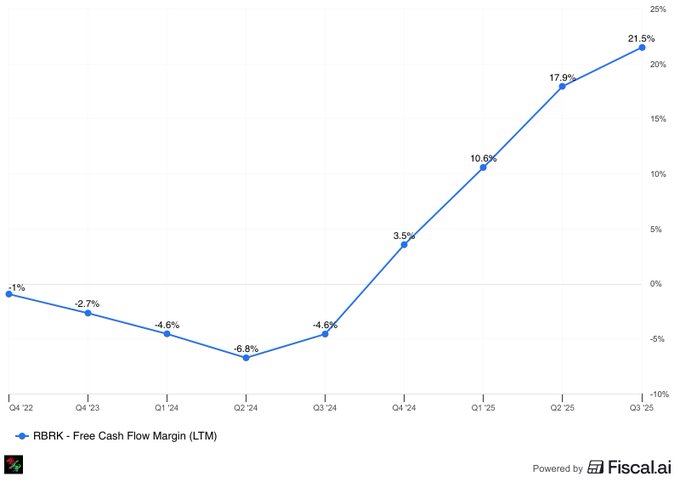Click the blue legend marker for RBRK
The width and height of the screenshot is (680, 482).
tap(22, 436)
